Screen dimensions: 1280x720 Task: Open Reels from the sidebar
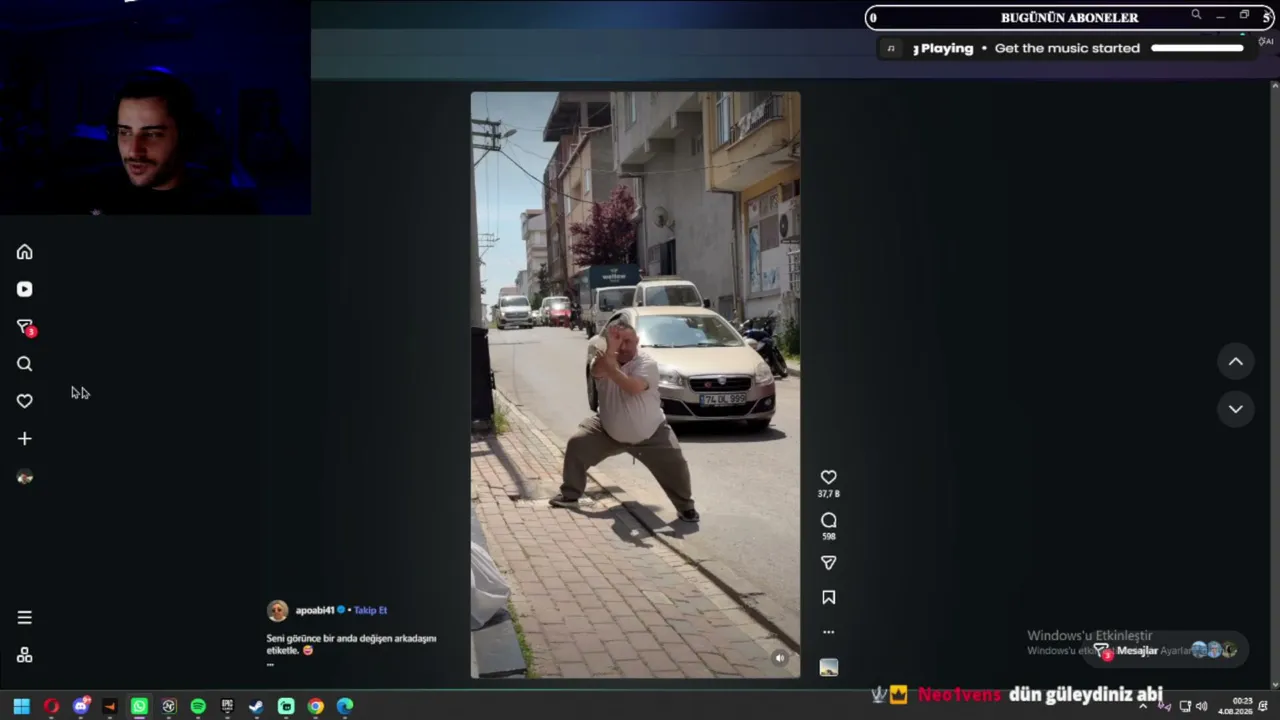pyautogui.click(x=25, y=289)
